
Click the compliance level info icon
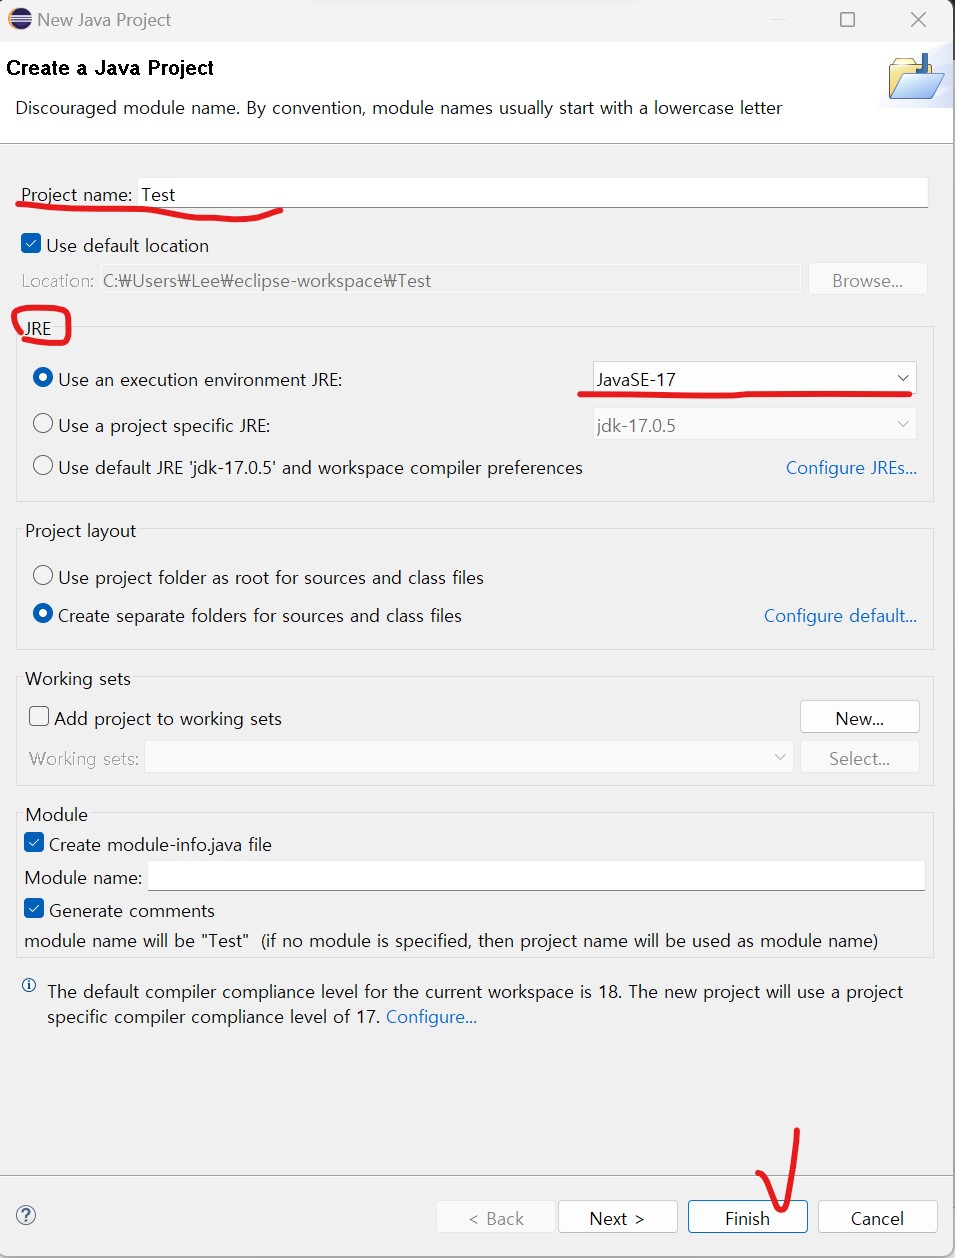point(29,986)
